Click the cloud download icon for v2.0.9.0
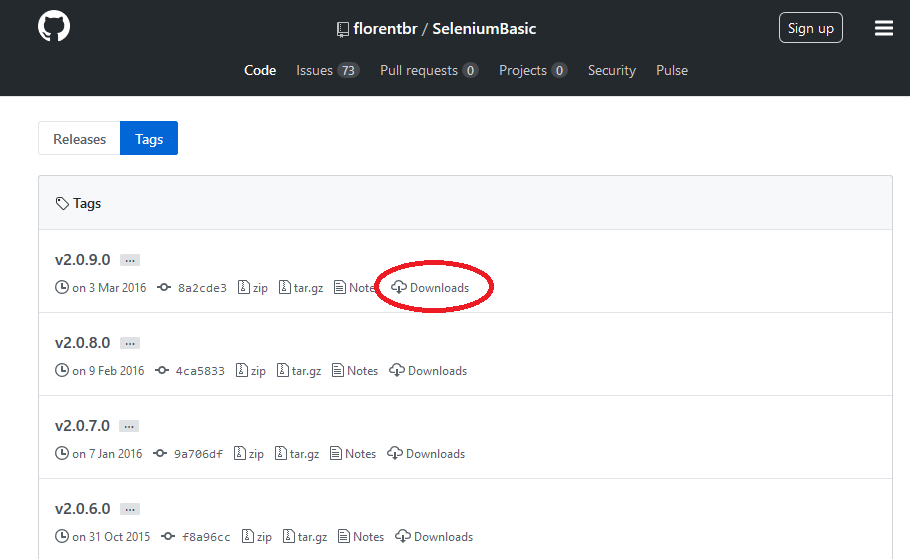Image resolution: width=910 pixels, height=559 pixels. [399, 287]
